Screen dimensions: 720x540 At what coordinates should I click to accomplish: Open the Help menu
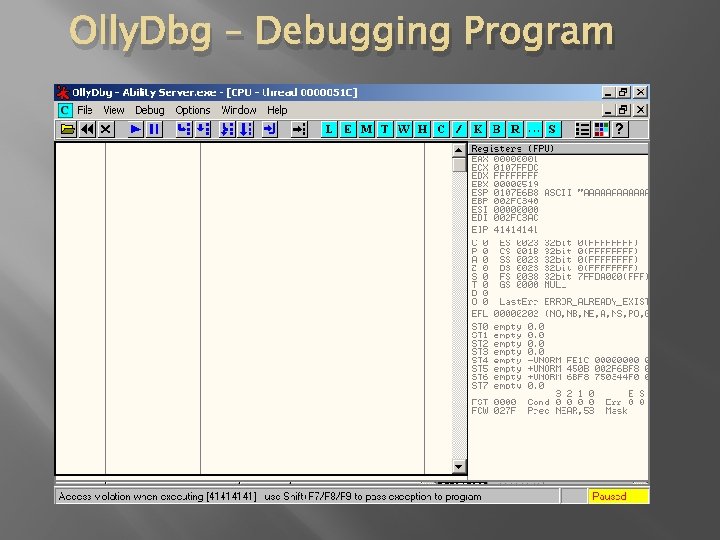[x=277, y=110]
